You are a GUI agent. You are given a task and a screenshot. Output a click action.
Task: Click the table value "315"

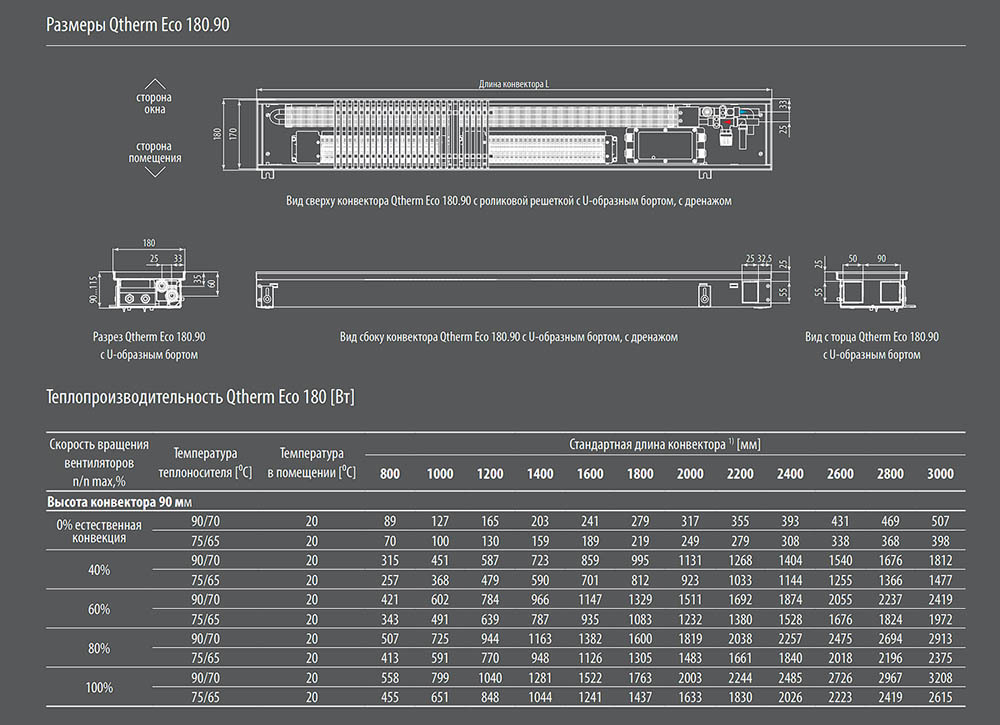tap(390, 560)
